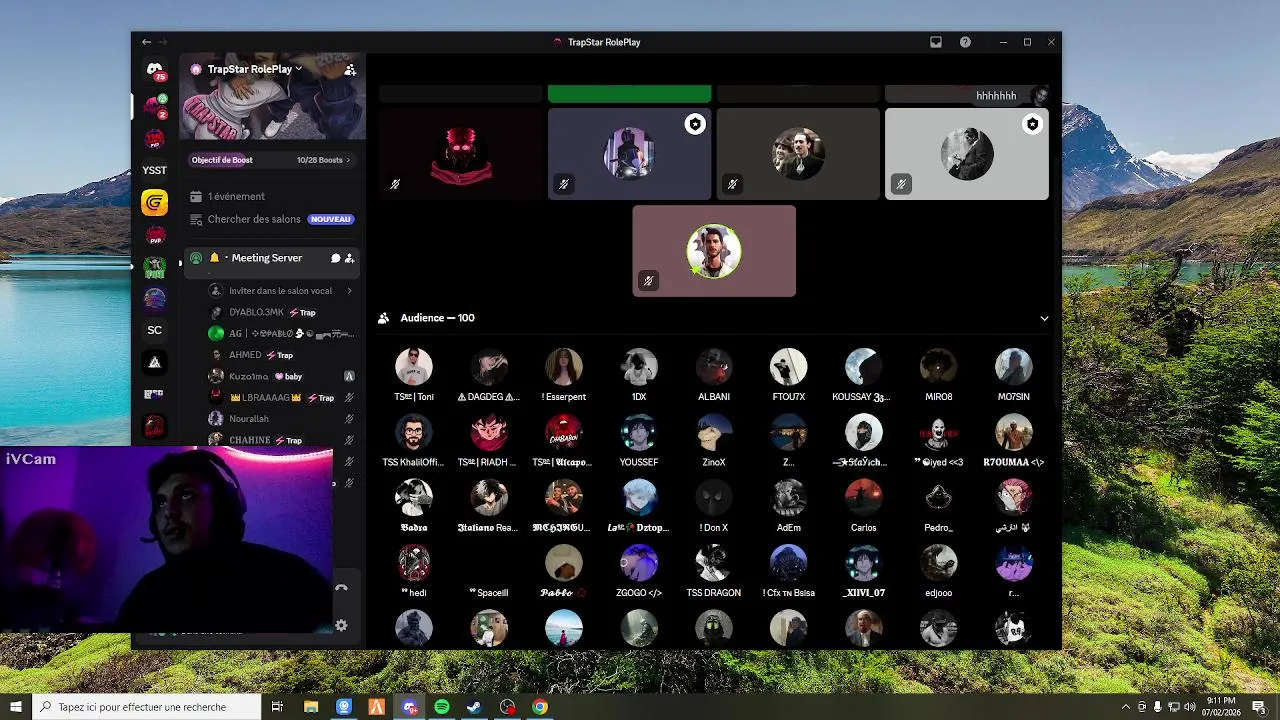This screenshot has width=1280, height=720.
Task: Open Windows Start menu
Action: point(15,707)
